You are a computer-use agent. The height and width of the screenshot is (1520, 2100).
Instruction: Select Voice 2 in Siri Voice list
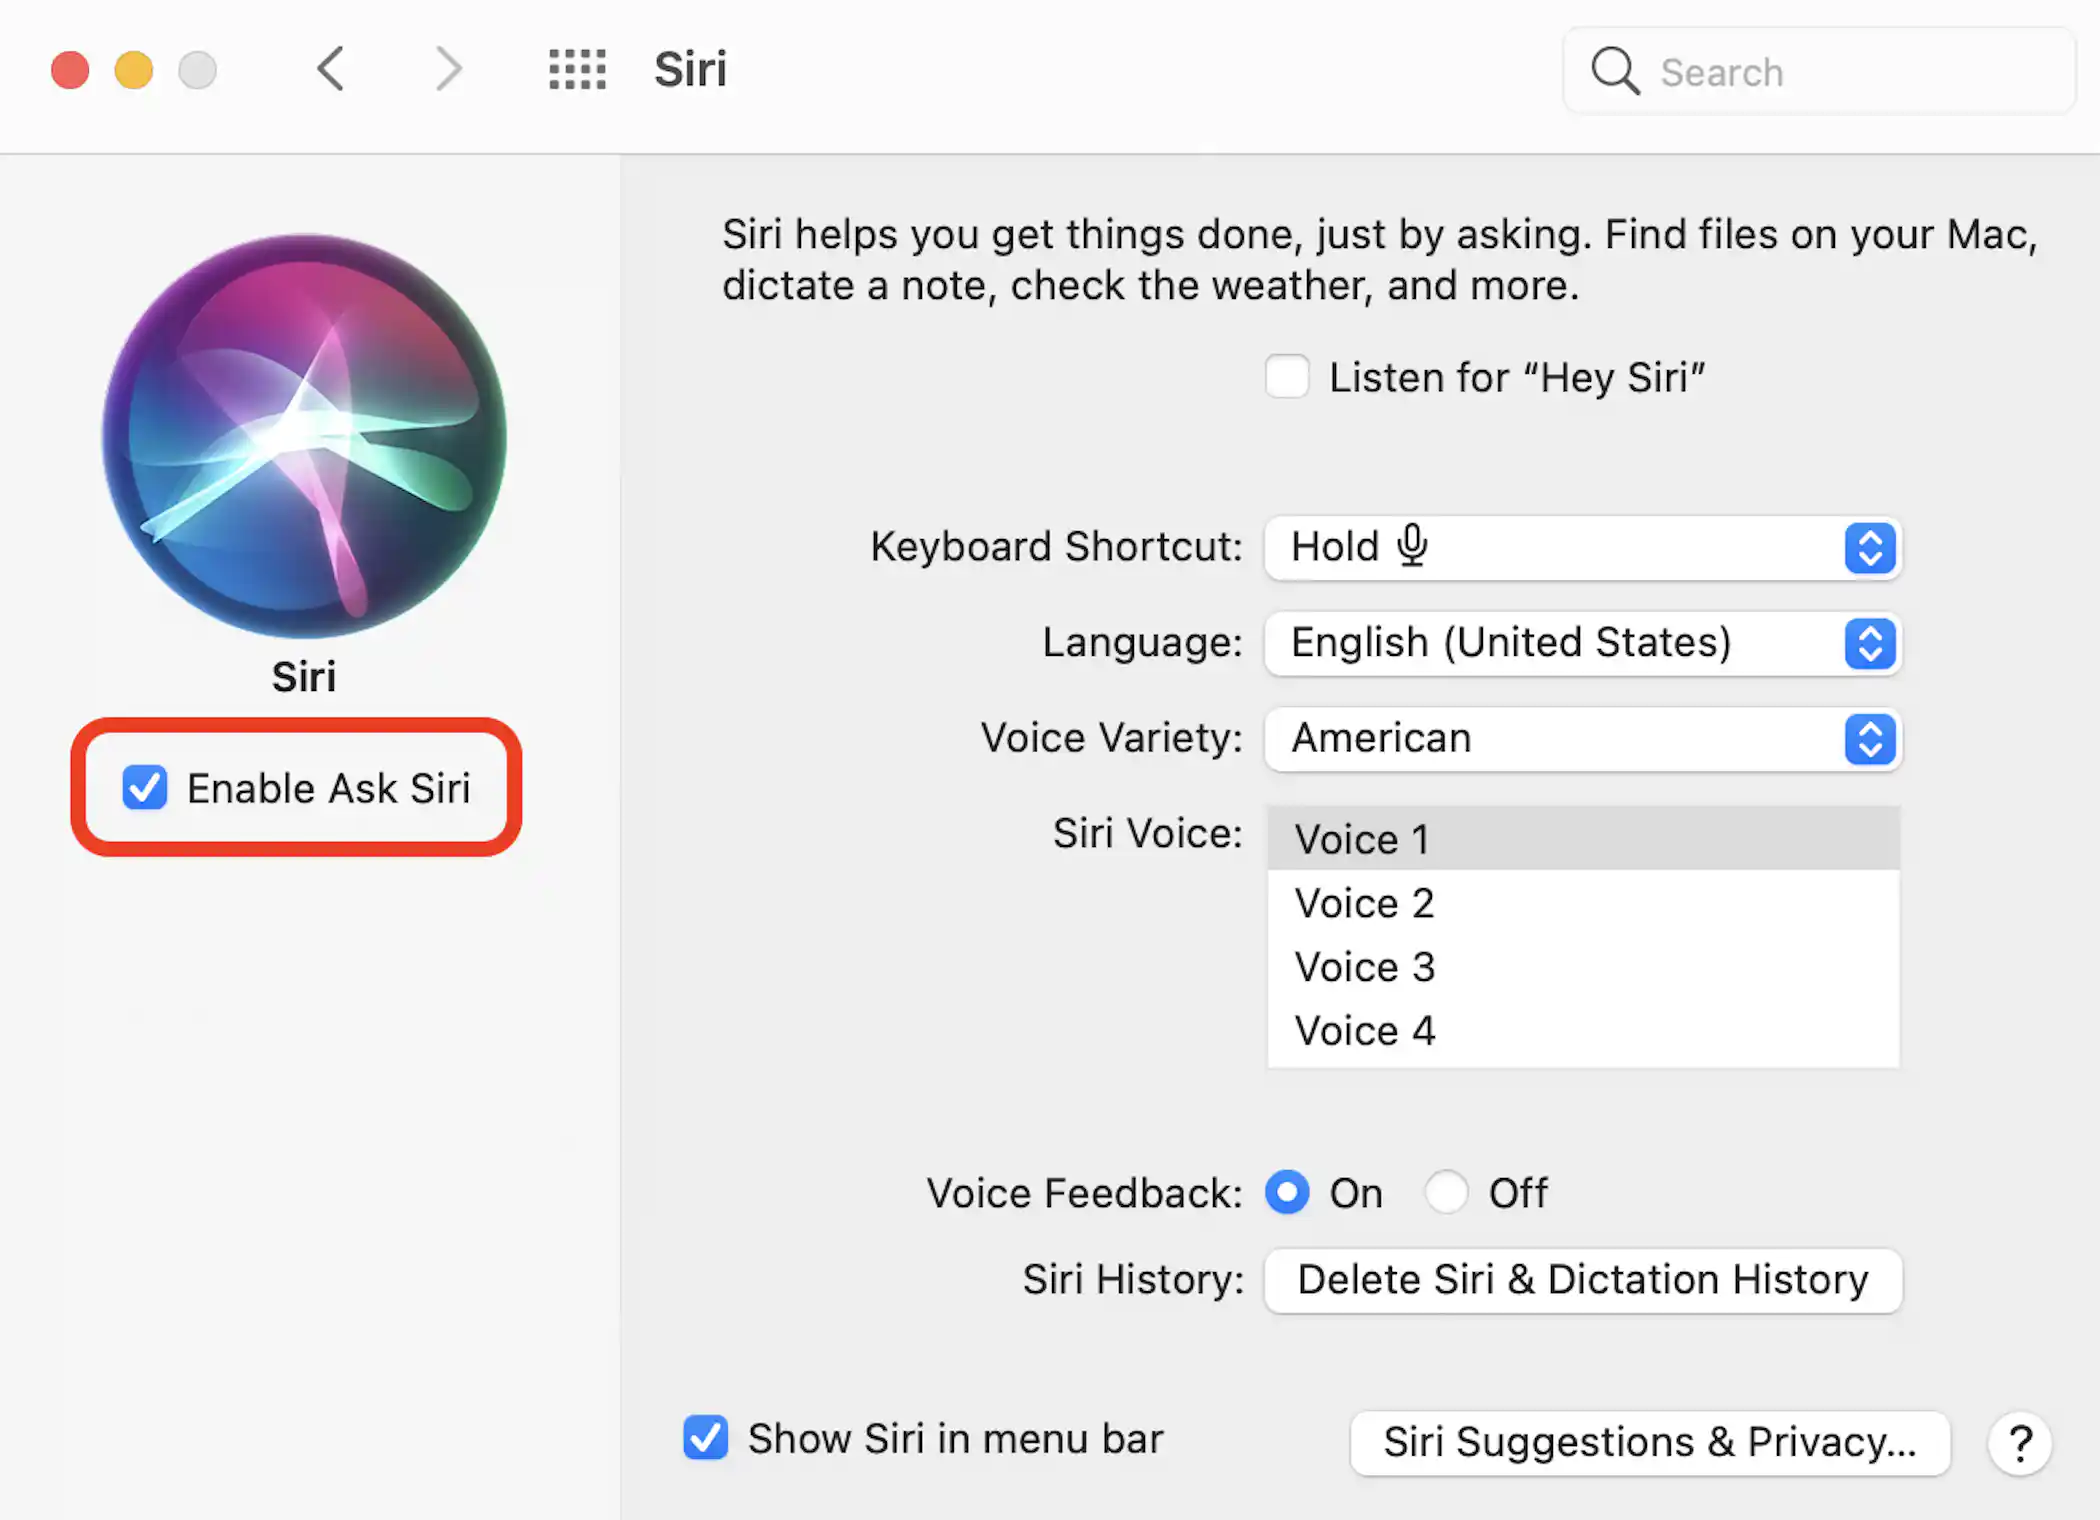[x=1364, y=903]
